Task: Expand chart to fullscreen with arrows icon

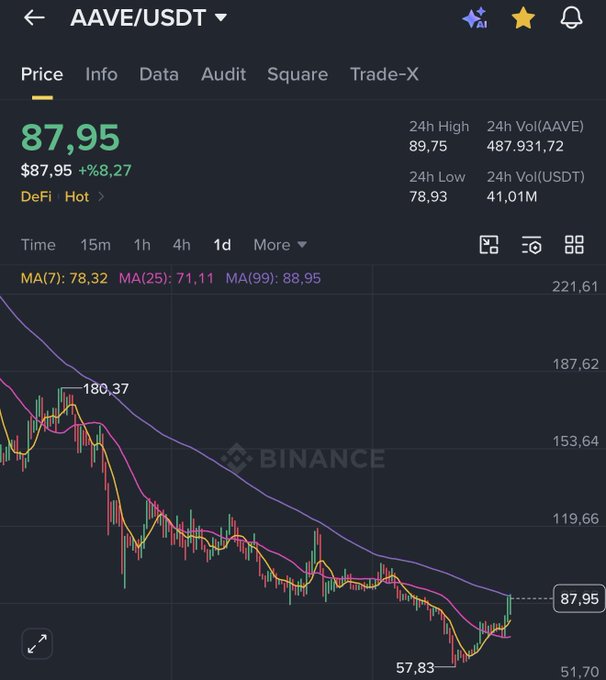Action: (37, 644)
